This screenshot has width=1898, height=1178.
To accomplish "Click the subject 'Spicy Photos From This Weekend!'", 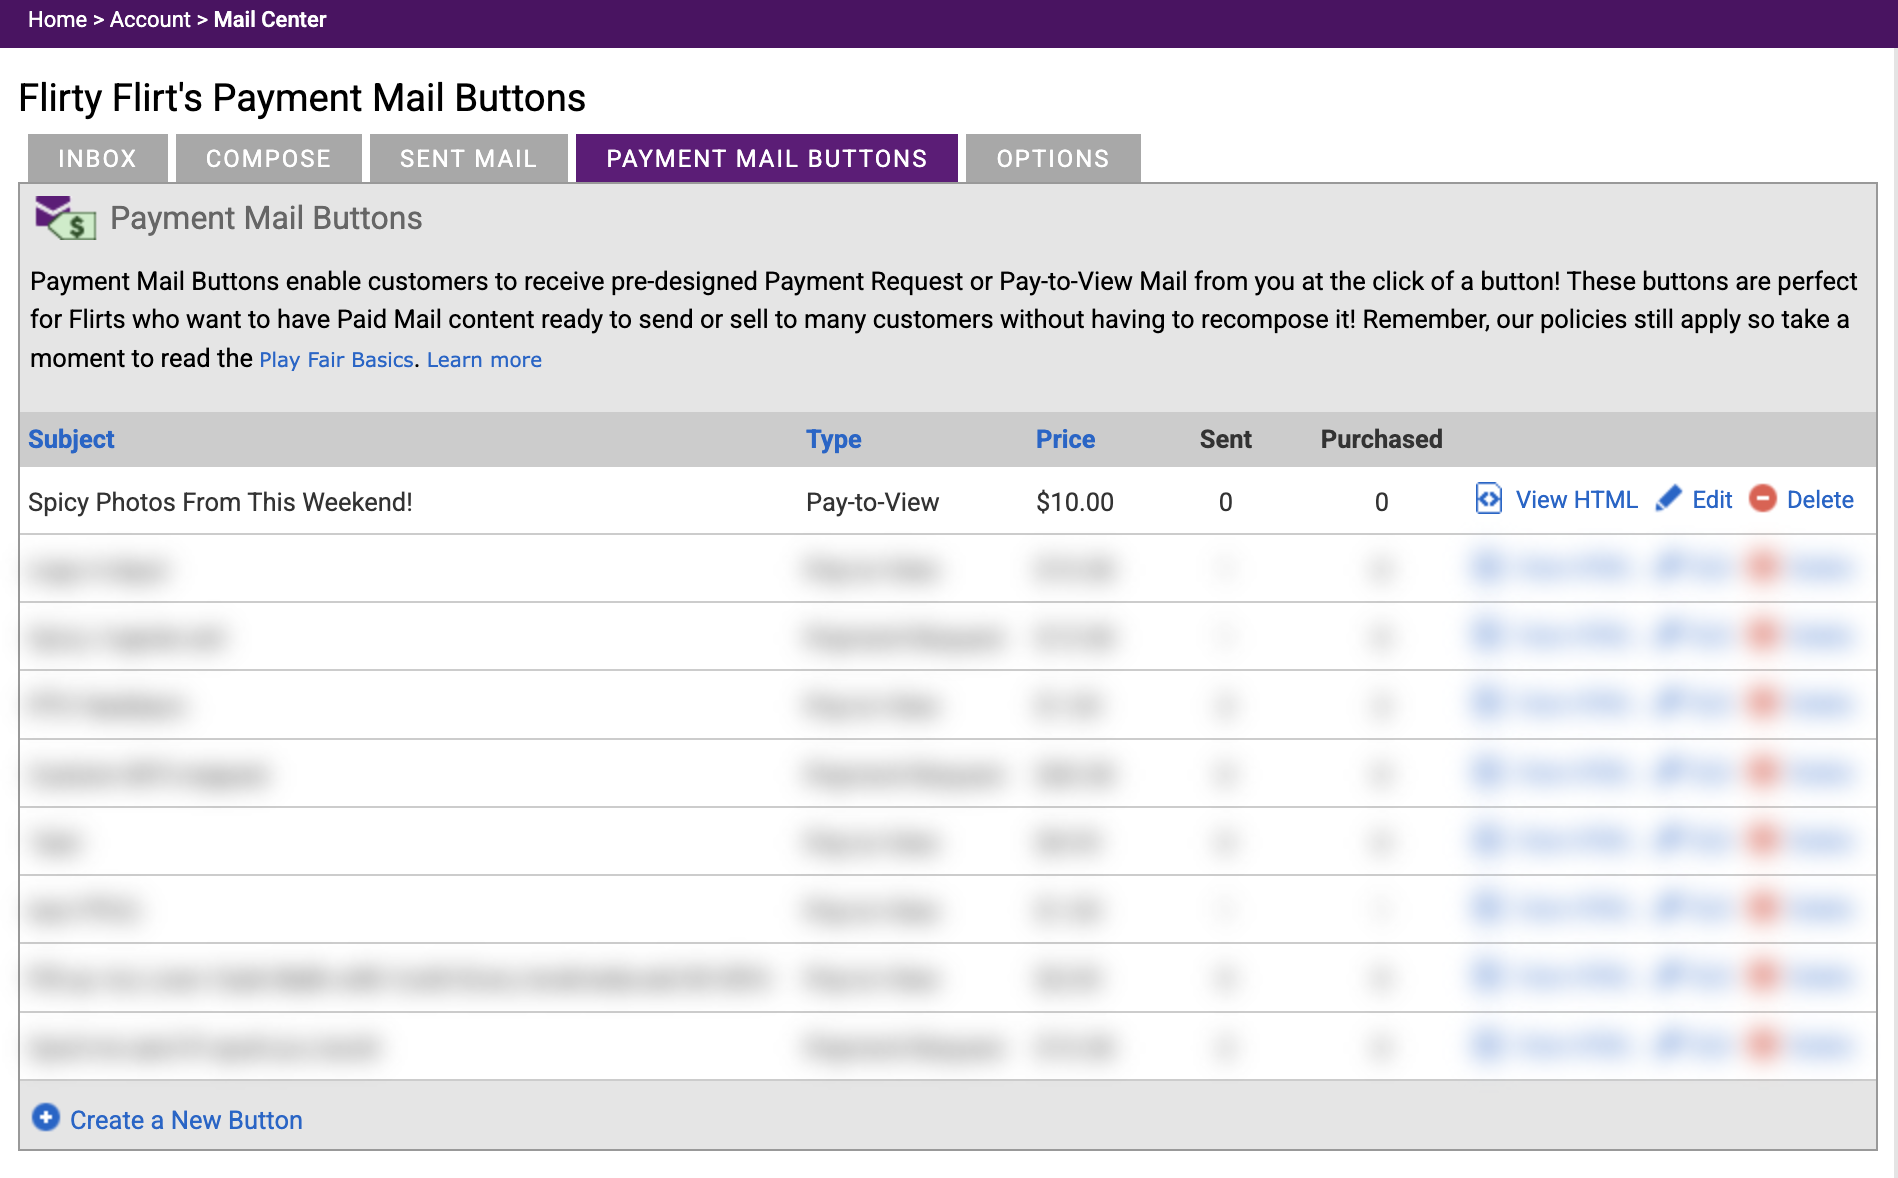I will pyautogui.click(x=220, y=502).
